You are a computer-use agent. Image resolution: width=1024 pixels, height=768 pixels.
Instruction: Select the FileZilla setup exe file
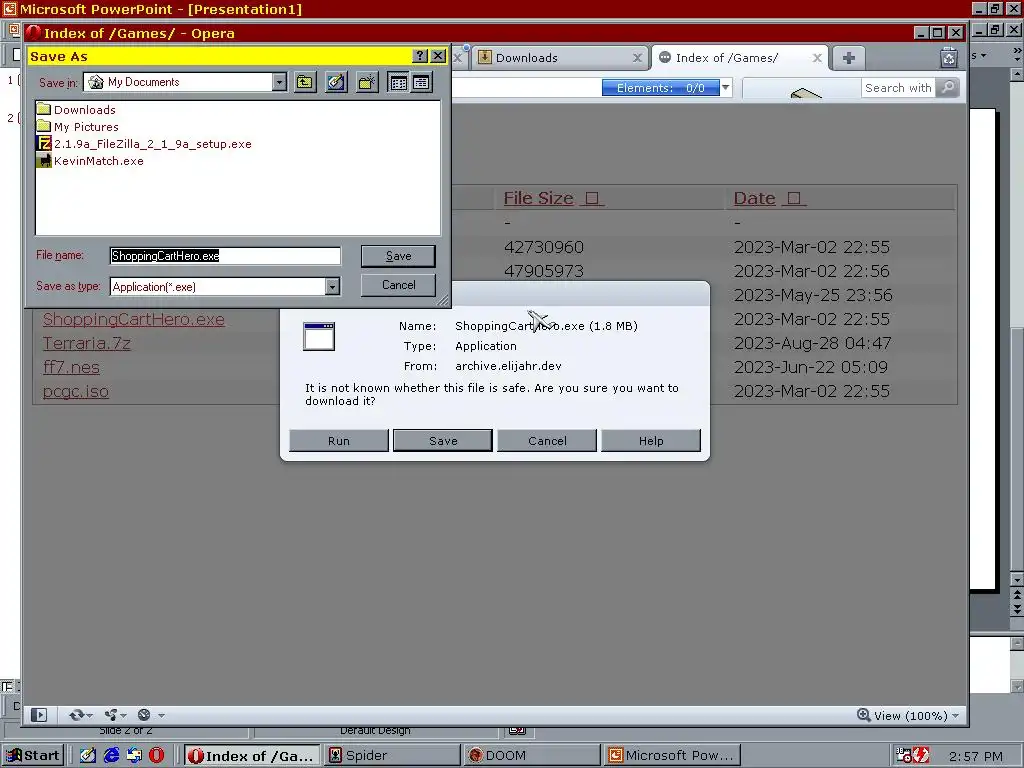[x=144, y=144]
